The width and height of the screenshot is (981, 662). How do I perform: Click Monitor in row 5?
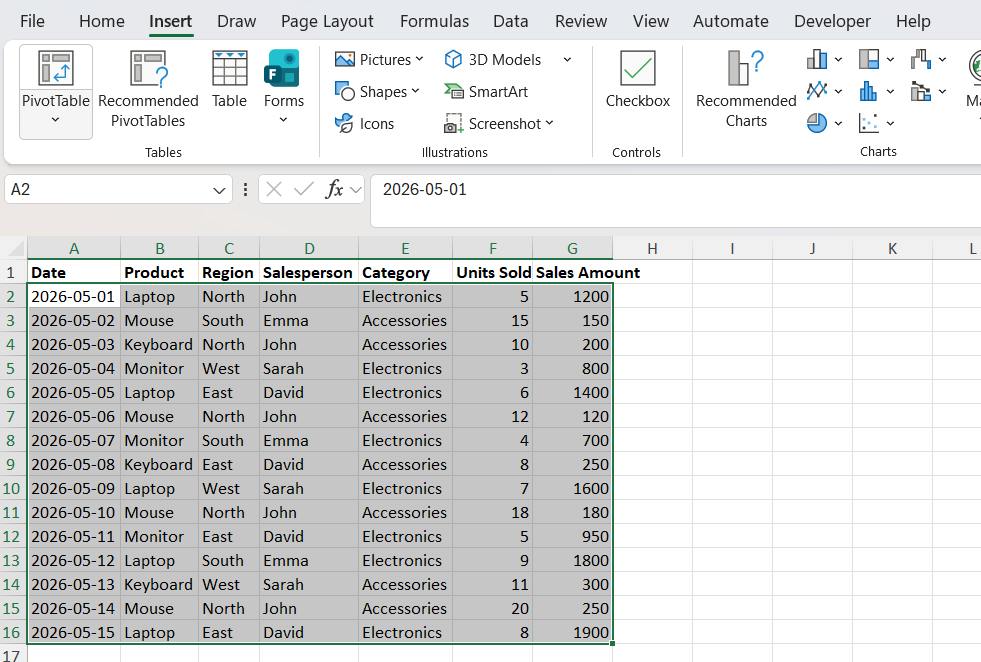point(160,369)
